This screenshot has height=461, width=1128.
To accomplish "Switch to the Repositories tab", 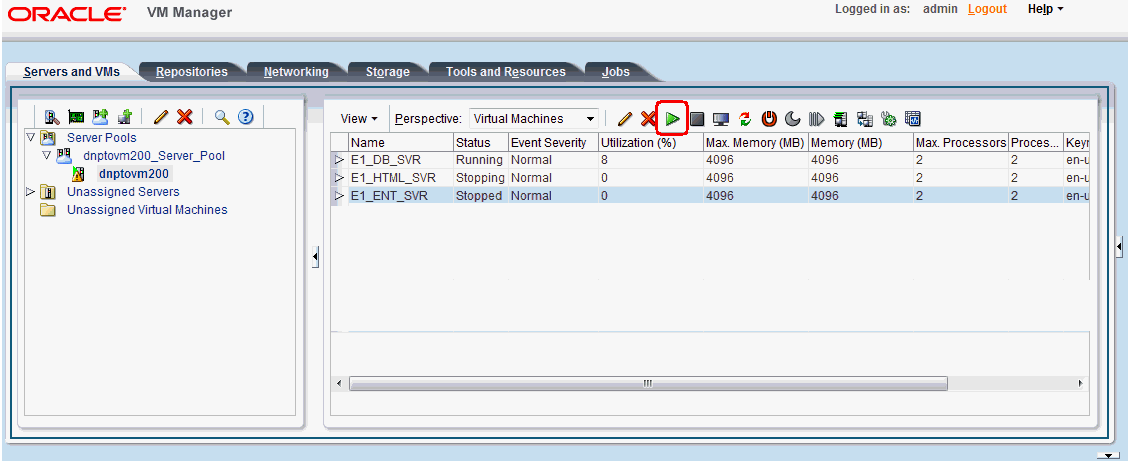I will [x=192, y=72].
